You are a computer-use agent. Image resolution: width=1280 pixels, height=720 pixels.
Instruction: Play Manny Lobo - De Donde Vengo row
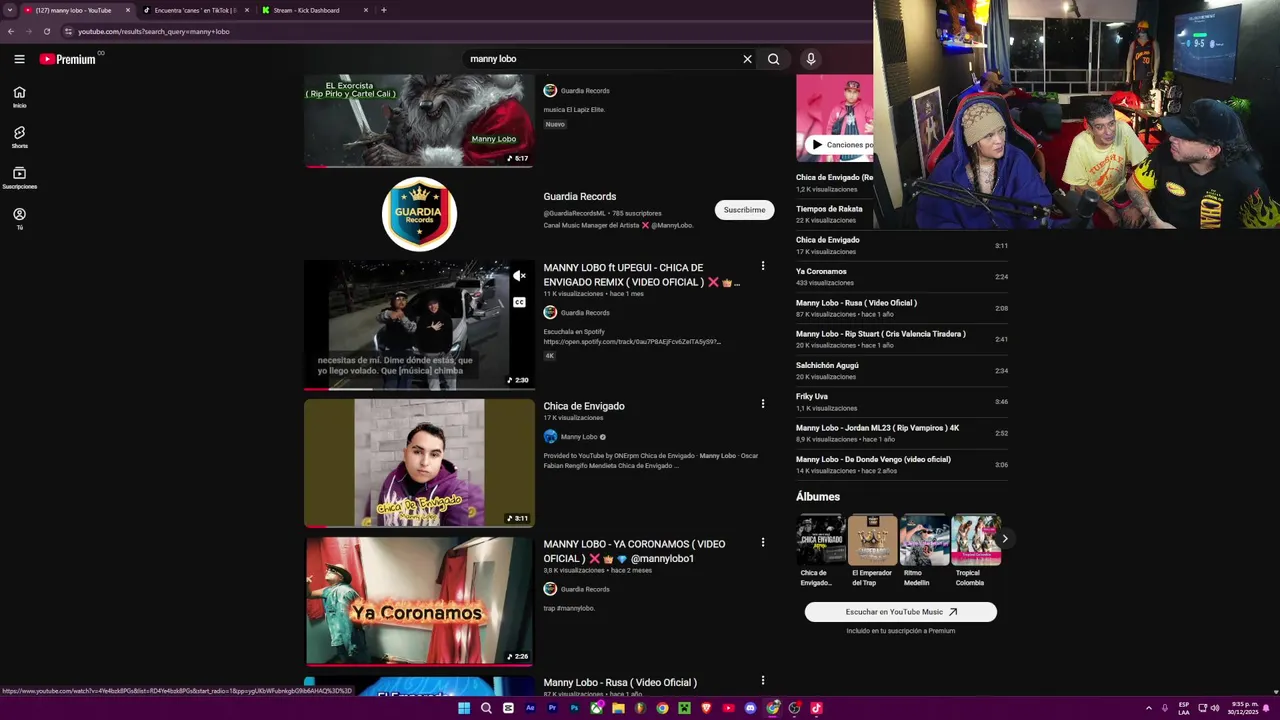coord(902,465)
